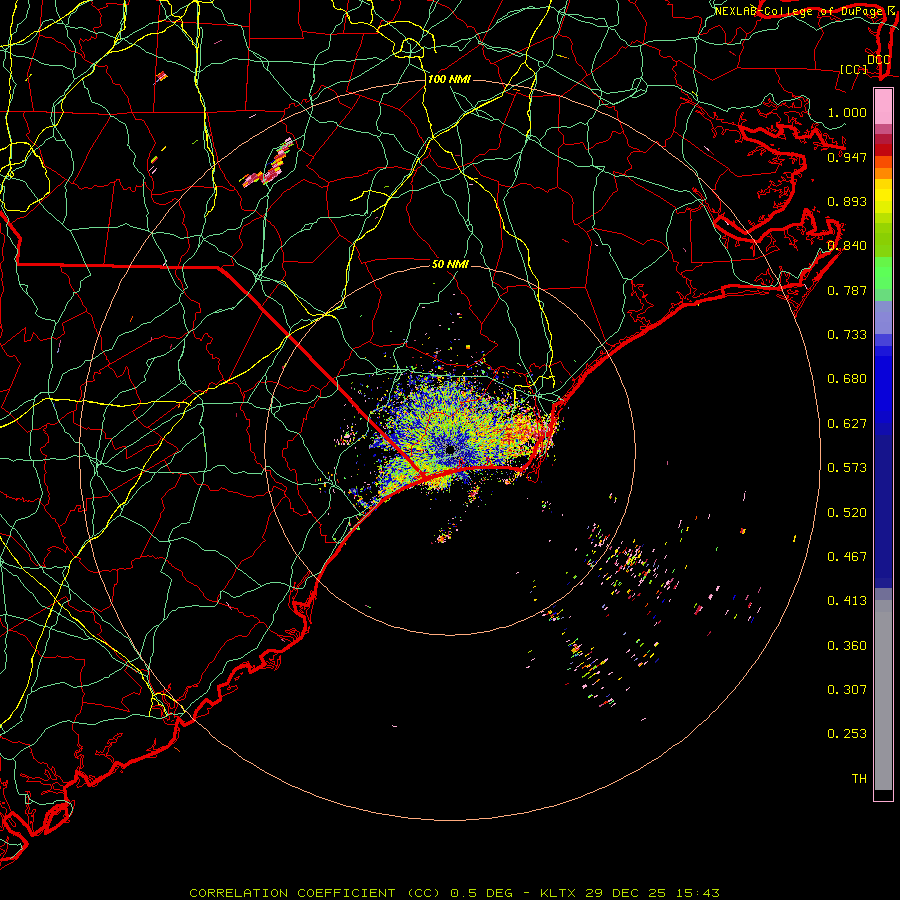Viewport: 900px width, 900px height.
Task: Click CORRELATION COEFFICIENT in the bottom caption
Action: click(292, 893)
